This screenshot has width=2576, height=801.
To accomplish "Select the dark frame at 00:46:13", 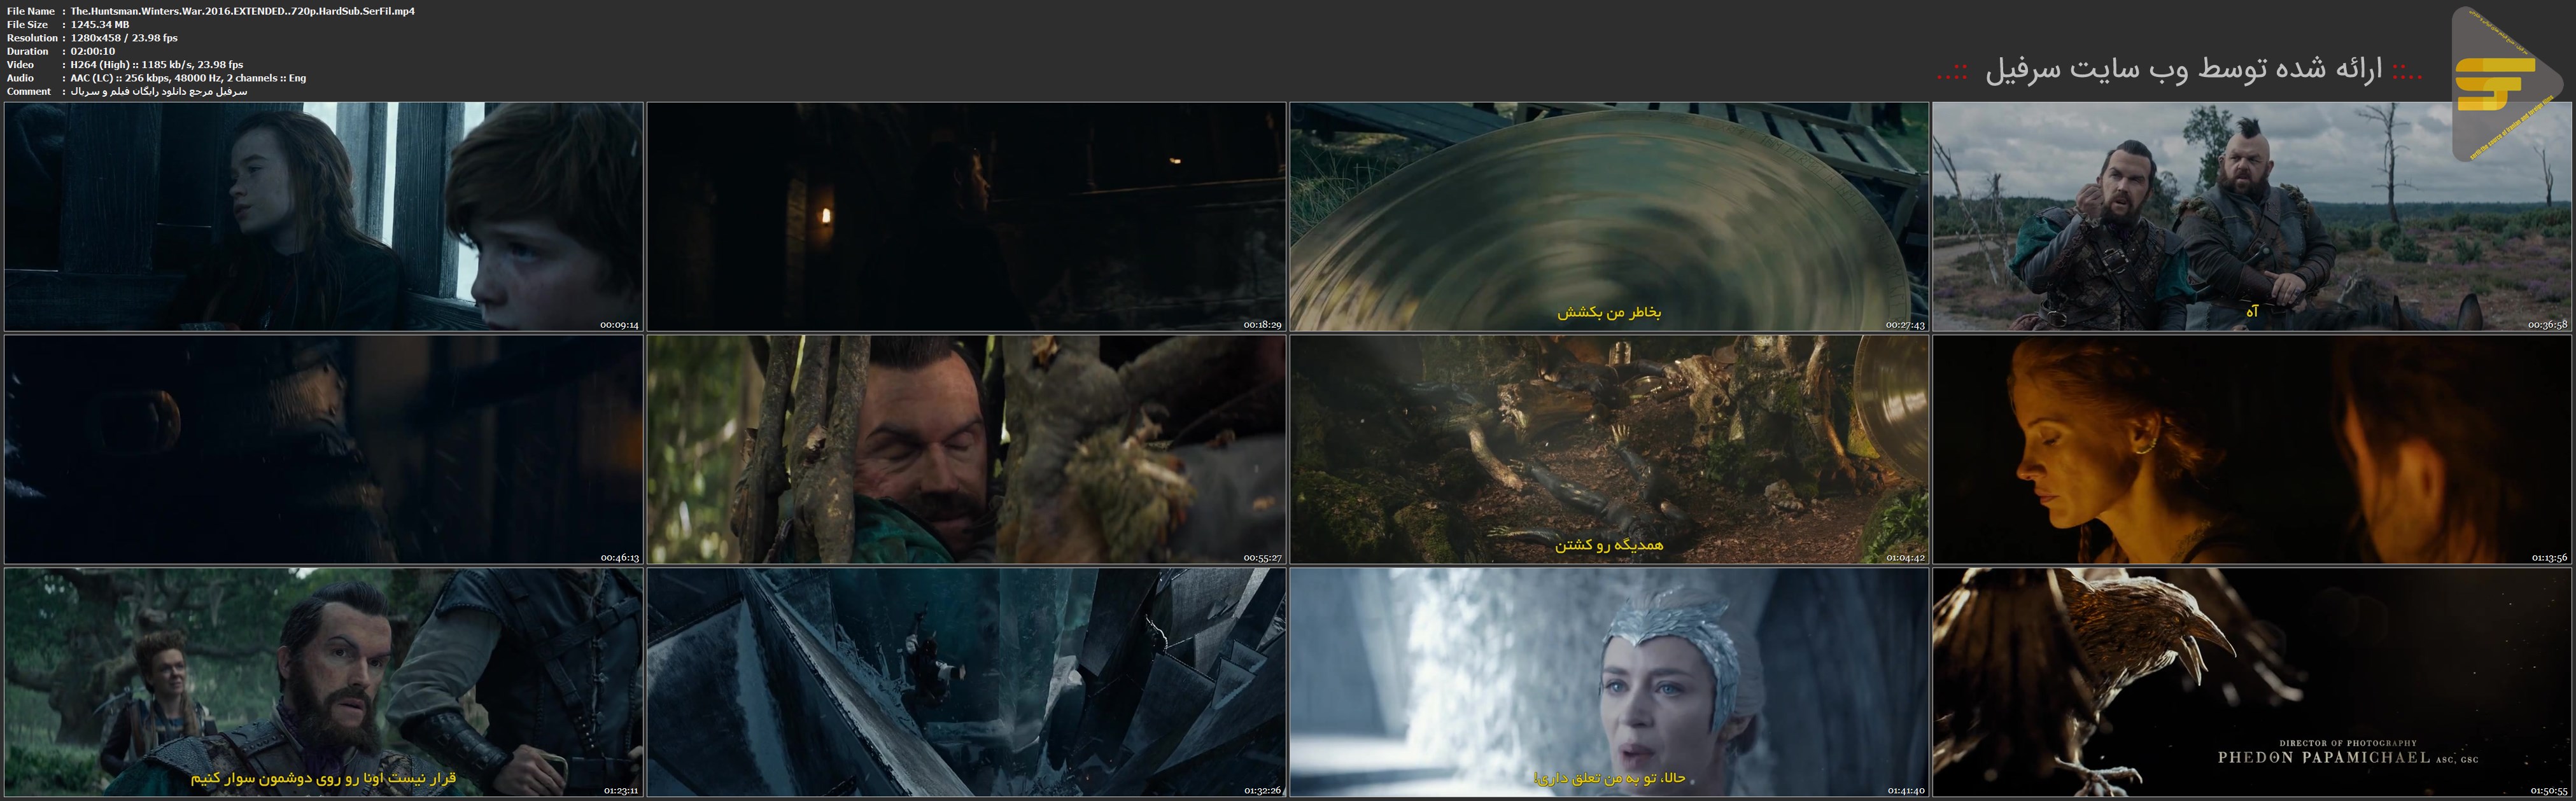I will point(324,449).
